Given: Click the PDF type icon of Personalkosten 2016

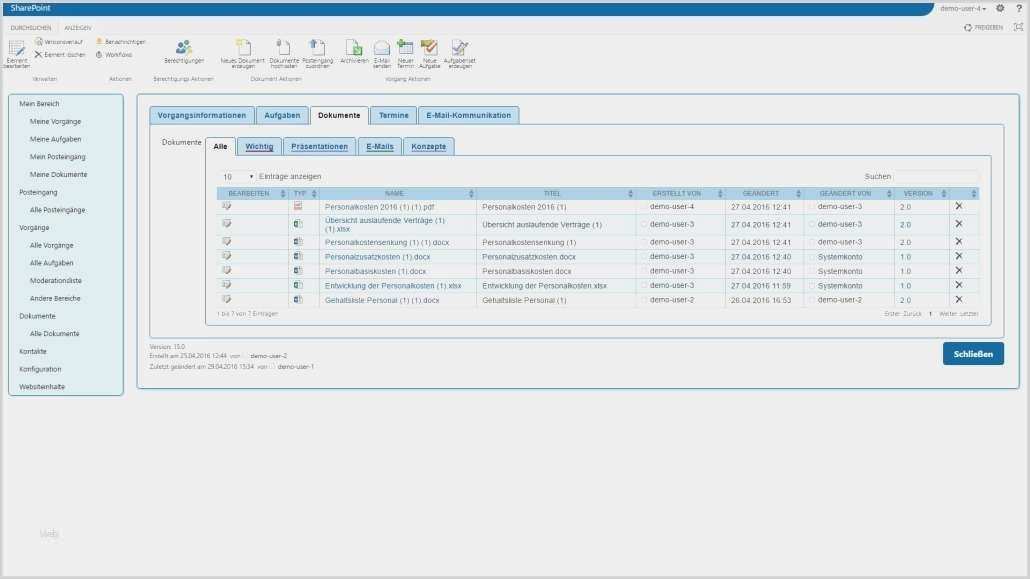Looking at the screenshot, I should pyautogui.click(x=298, y=206).
